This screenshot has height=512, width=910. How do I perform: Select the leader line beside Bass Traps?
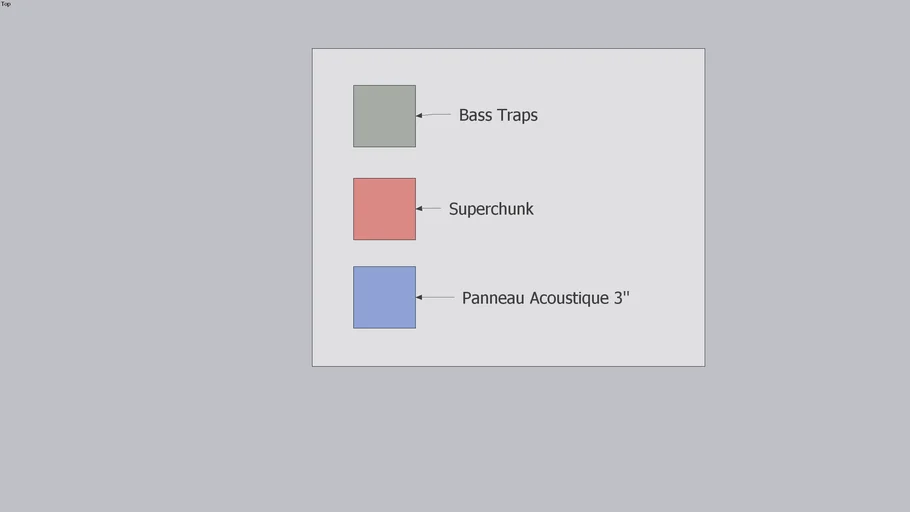437,115
